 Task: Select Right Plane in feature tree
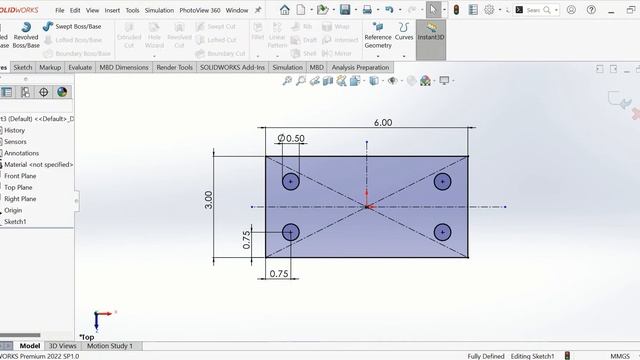click(x=20, y=199)
